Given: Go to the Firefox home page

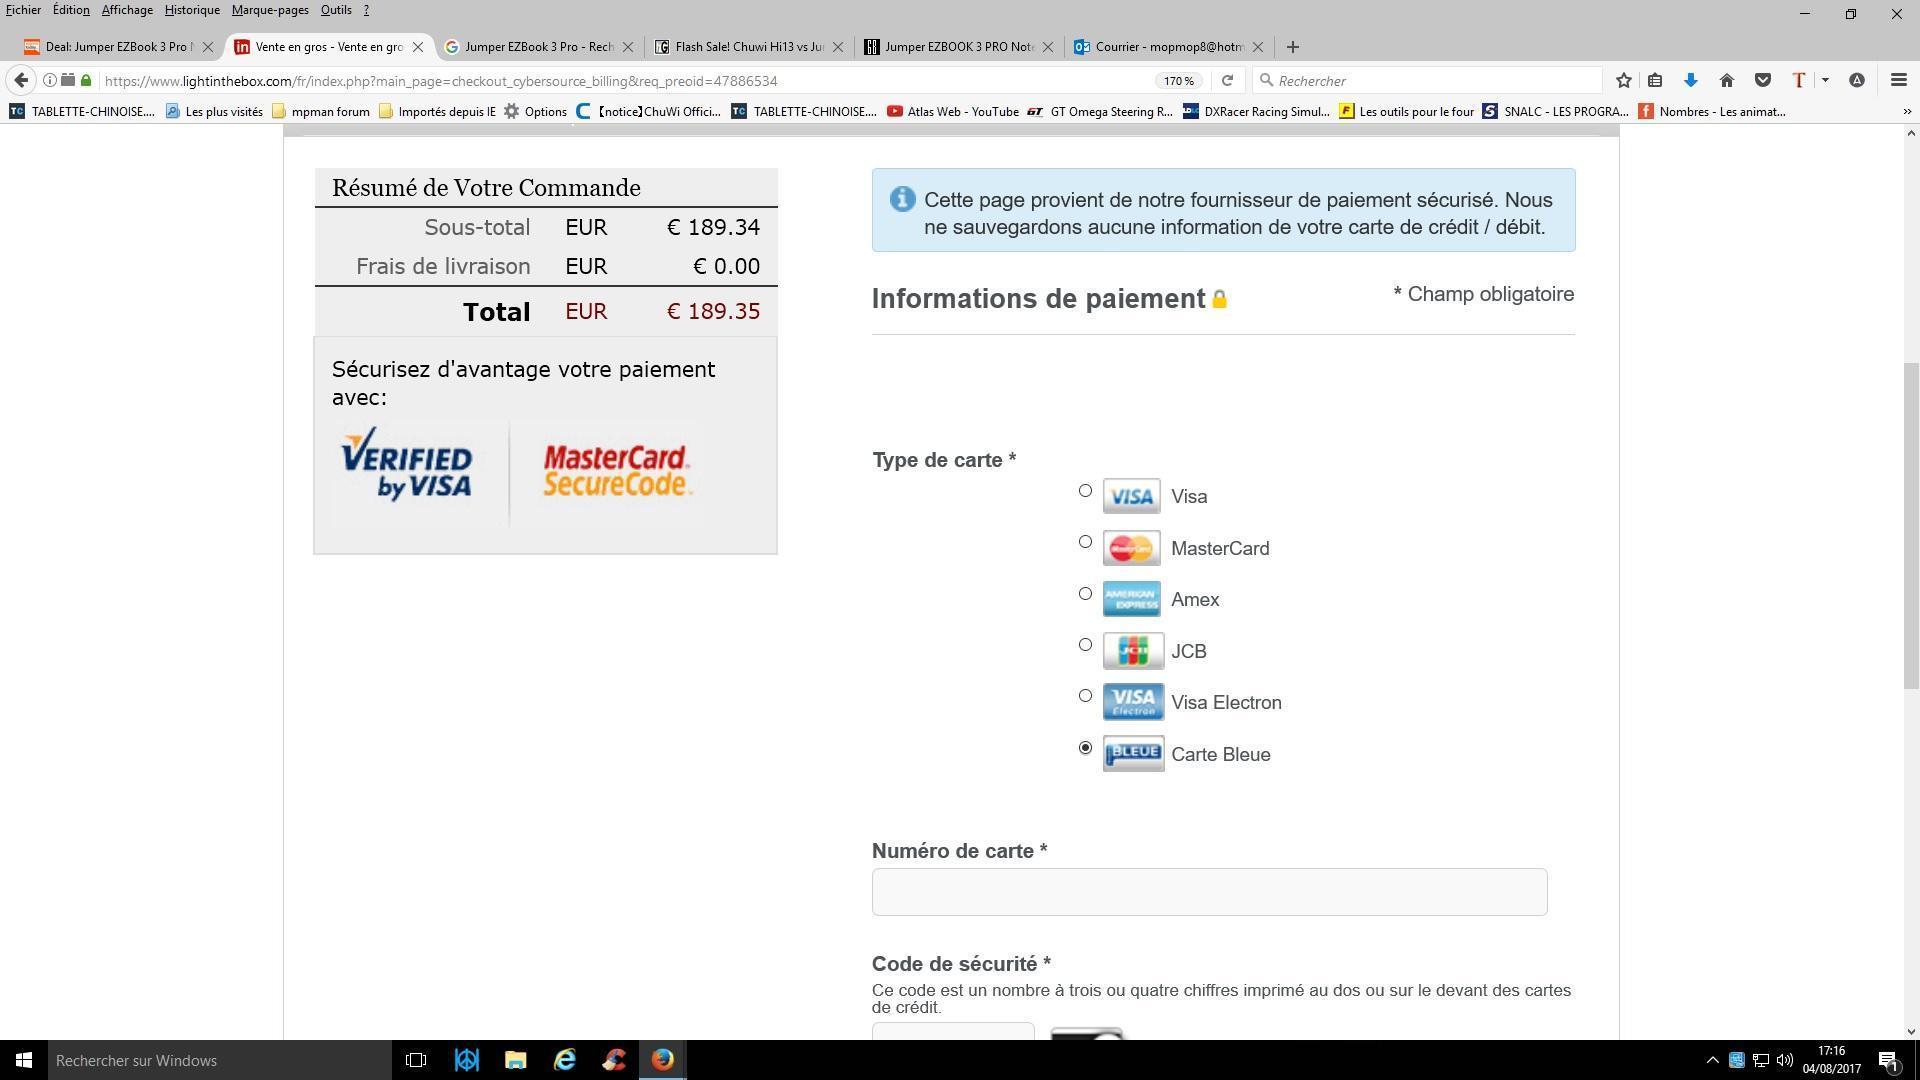Looking at the screenshot, I should pos(1726,80).
